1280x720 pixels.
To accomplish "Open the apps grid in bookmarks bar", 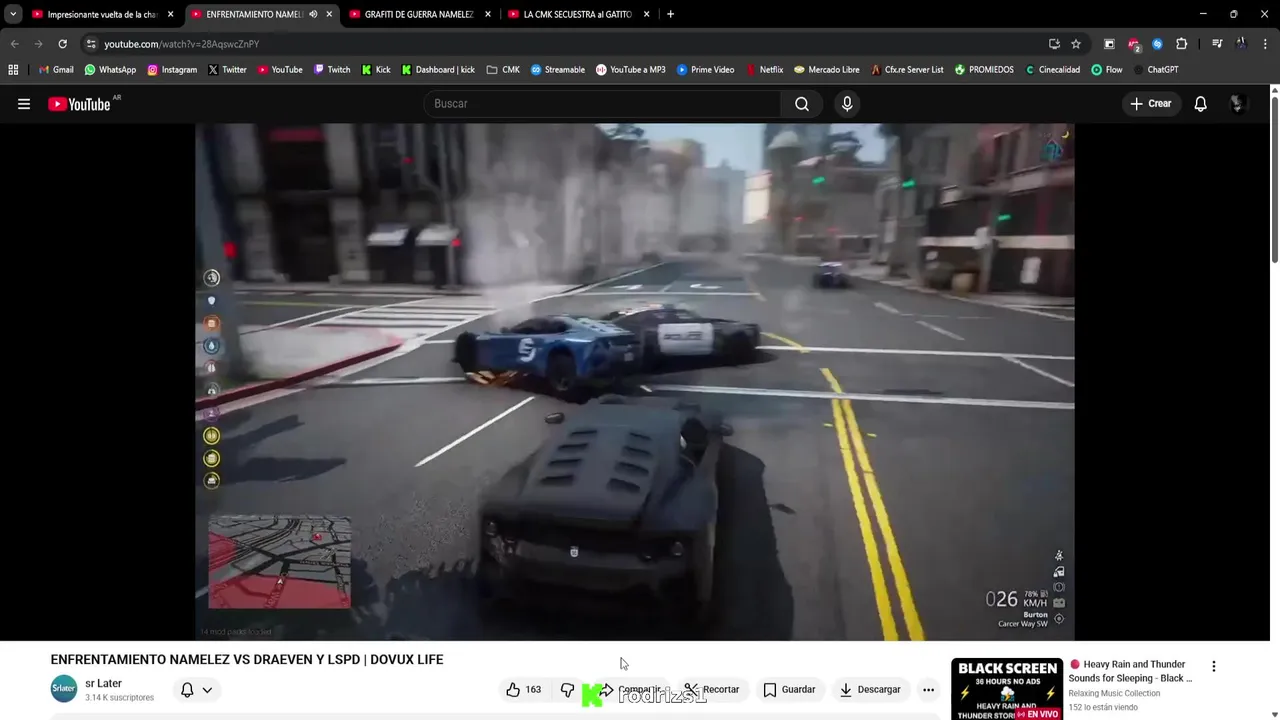I will click(13, 70).
